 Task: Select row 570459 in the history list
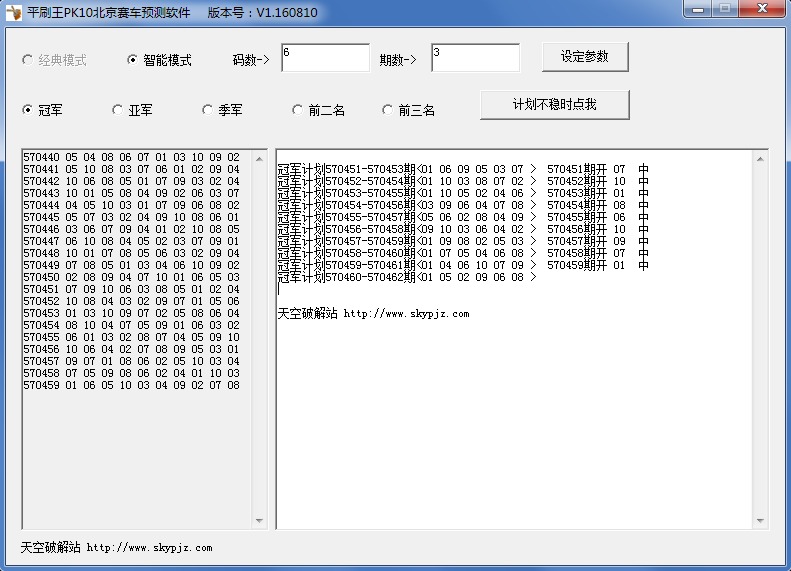click(x=131, y=385)
